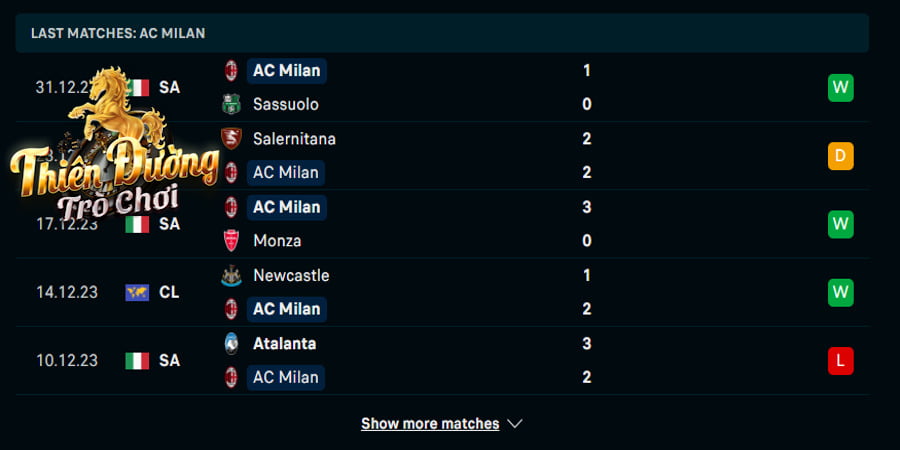Click the Champions League flag icon

tap(137, 292)
